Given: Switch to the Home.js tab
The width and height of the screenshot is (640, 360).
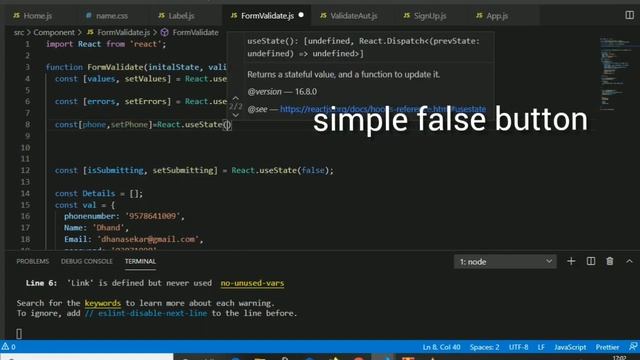Looking at the screenshot, I should [x=33, y=16].
